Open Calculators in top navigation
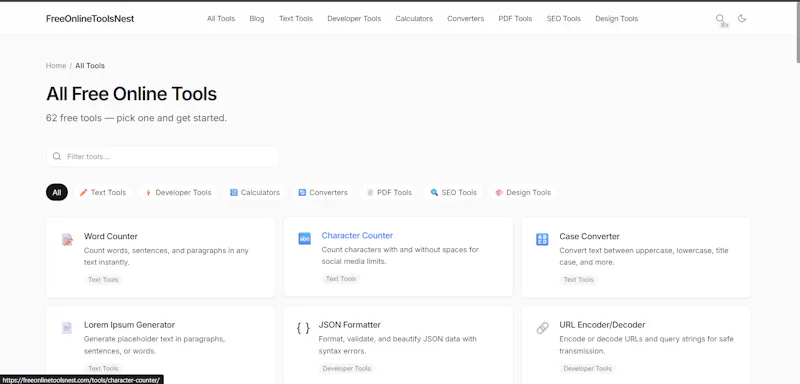Image resolution: width=800 pixels, height=384 pixels. tap(414, 18)
